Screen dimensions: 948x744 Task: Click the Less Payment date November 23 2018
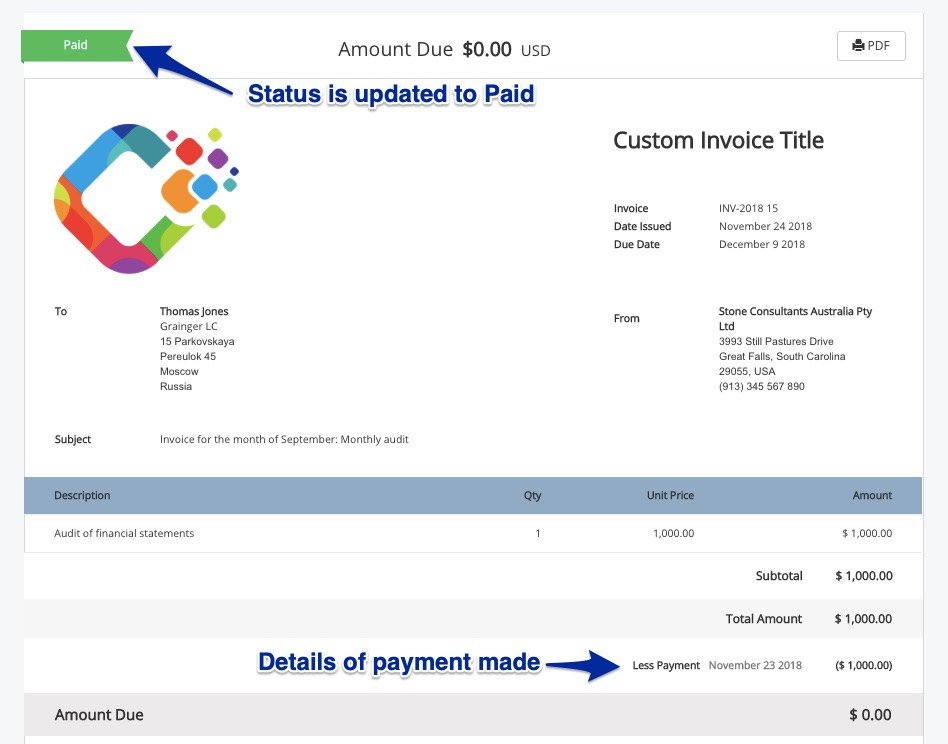755,665
